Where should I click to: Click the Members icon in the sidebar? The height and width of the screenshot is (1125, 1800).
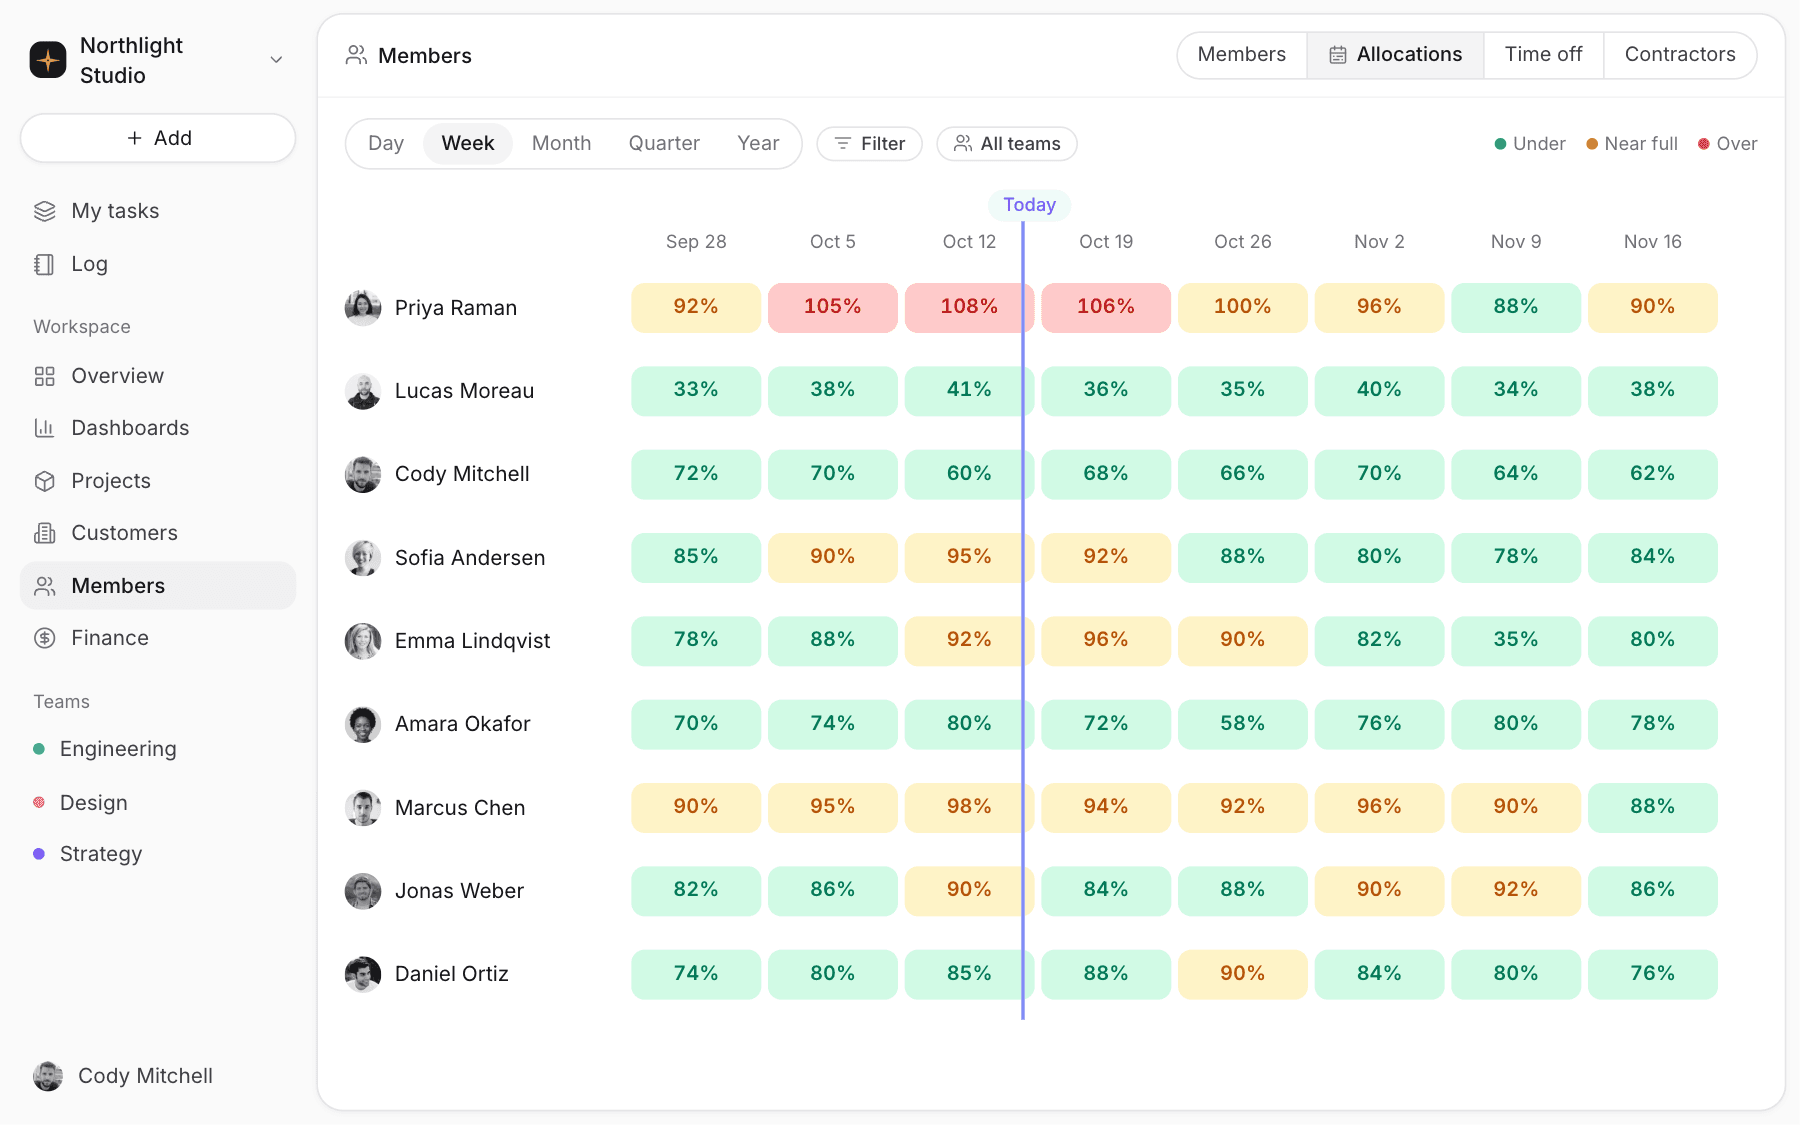click(x=45, y=586)
